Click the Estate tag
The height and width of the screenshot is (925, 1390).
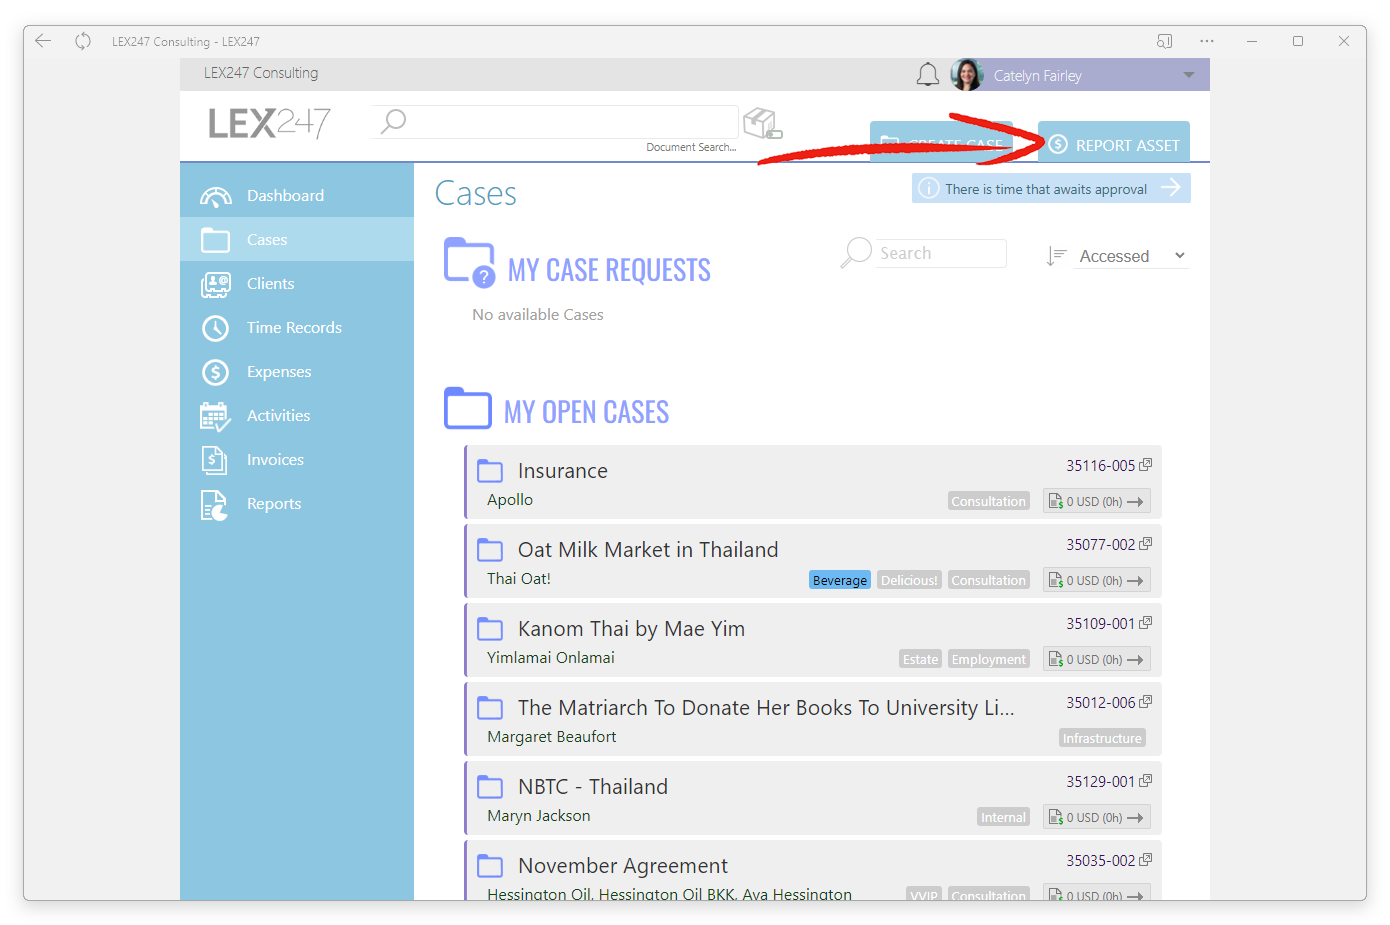tap(920, 659)
